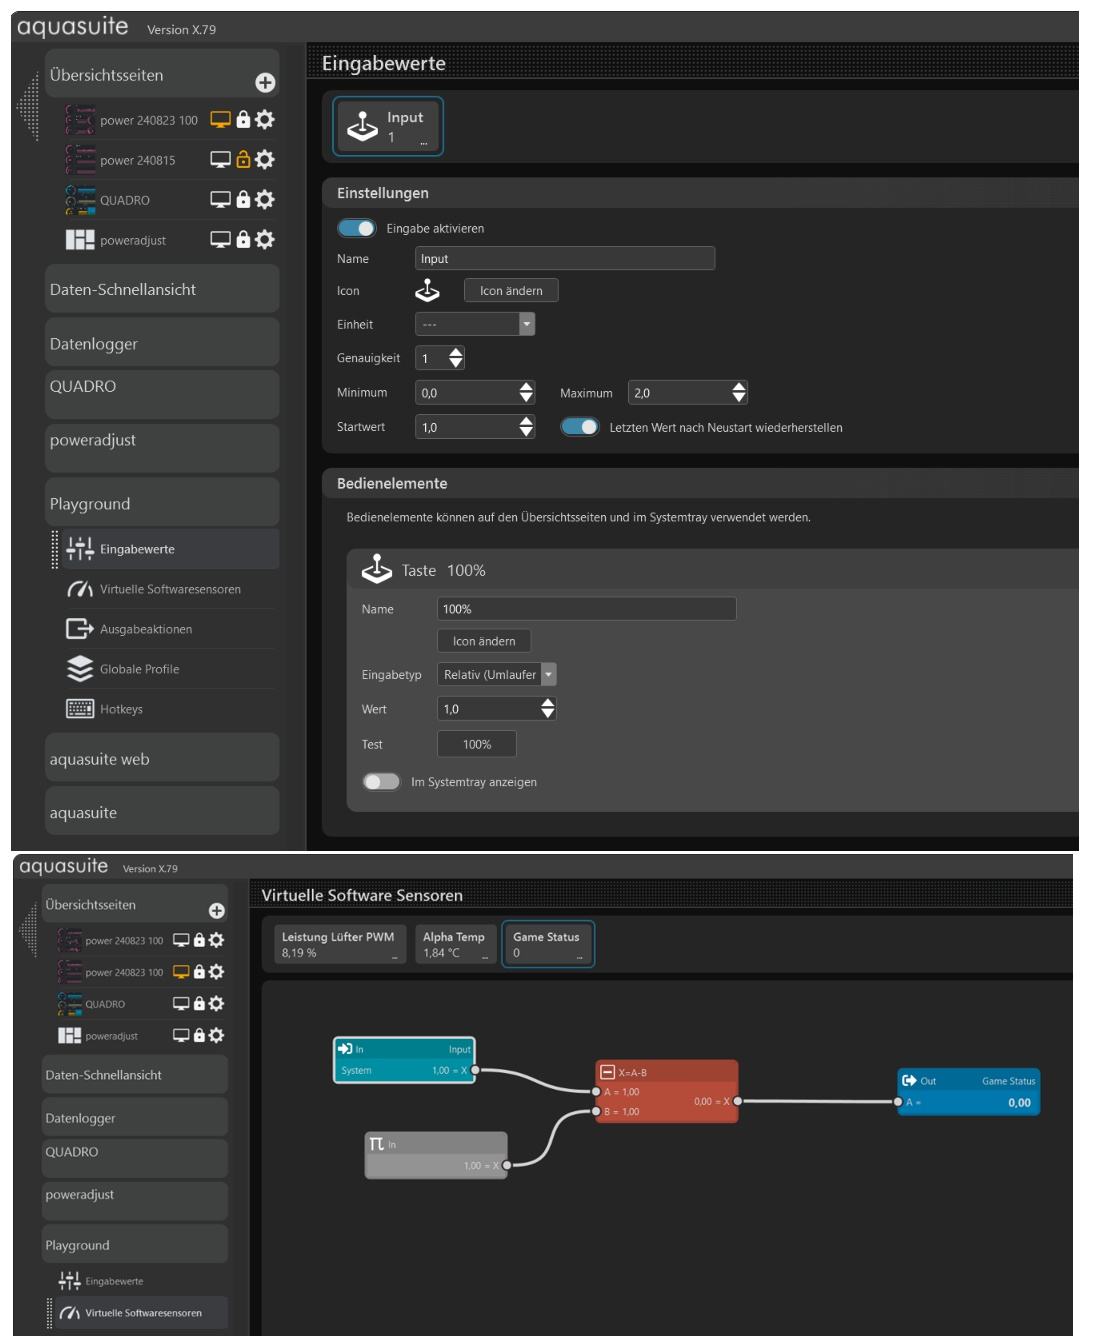Viewport: 1107px width, 1342px height.
Task: Click Icon ändern button in Taste 100% panel
Action: coord(484,641)
